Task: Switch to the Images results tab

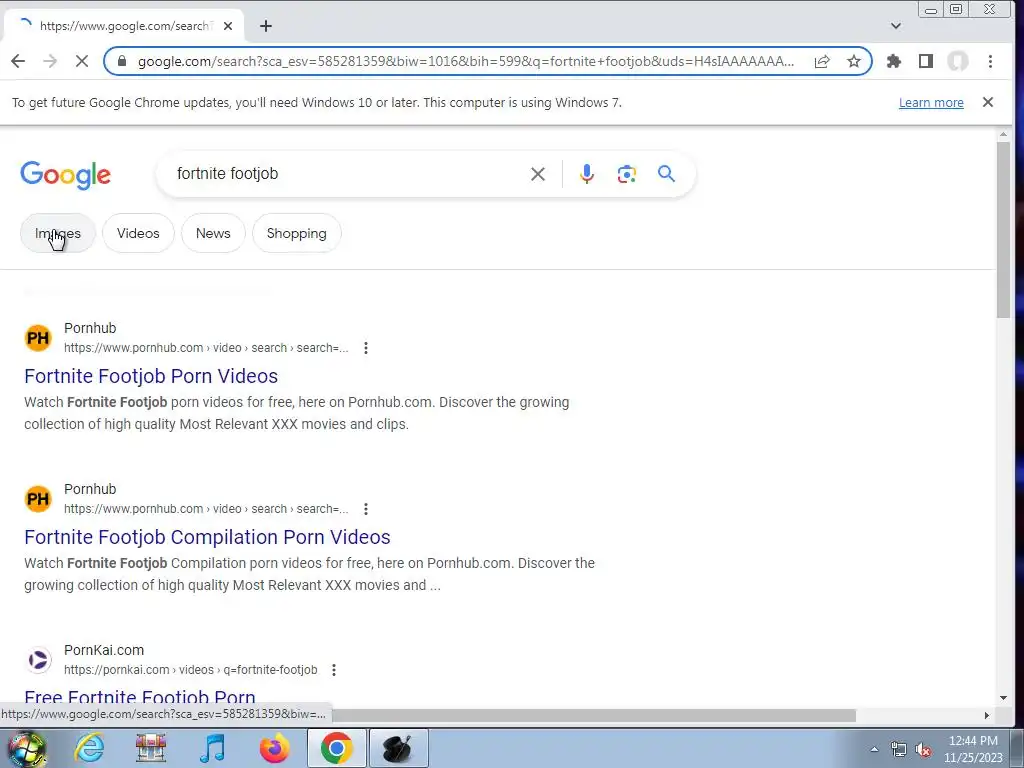Action: coord(58,233)
